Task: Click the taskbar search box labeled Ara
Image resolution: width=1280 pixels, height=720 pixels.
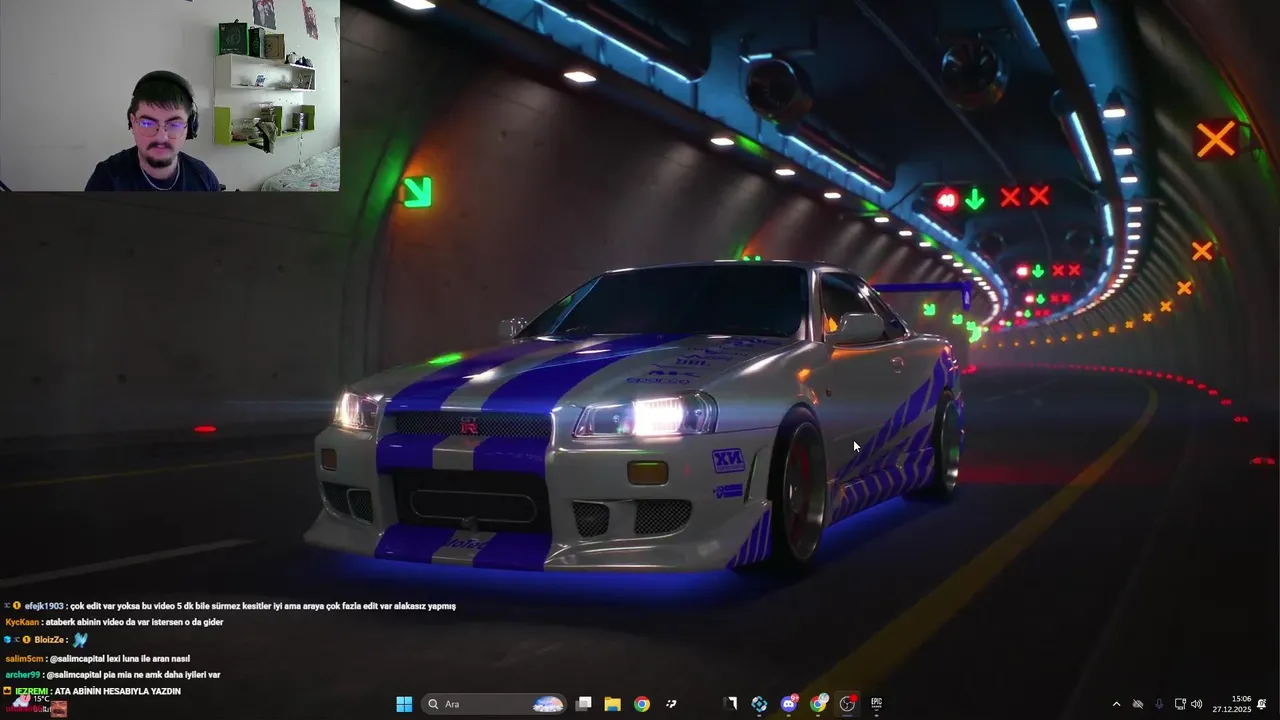Action: pyautogui.click(x=494, y=704)
